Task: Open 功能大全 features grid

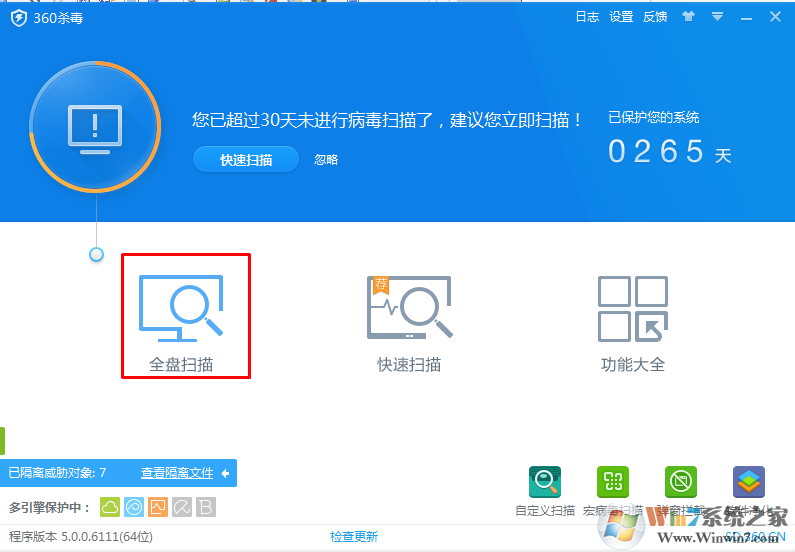Action: click(x=632, y=316)
